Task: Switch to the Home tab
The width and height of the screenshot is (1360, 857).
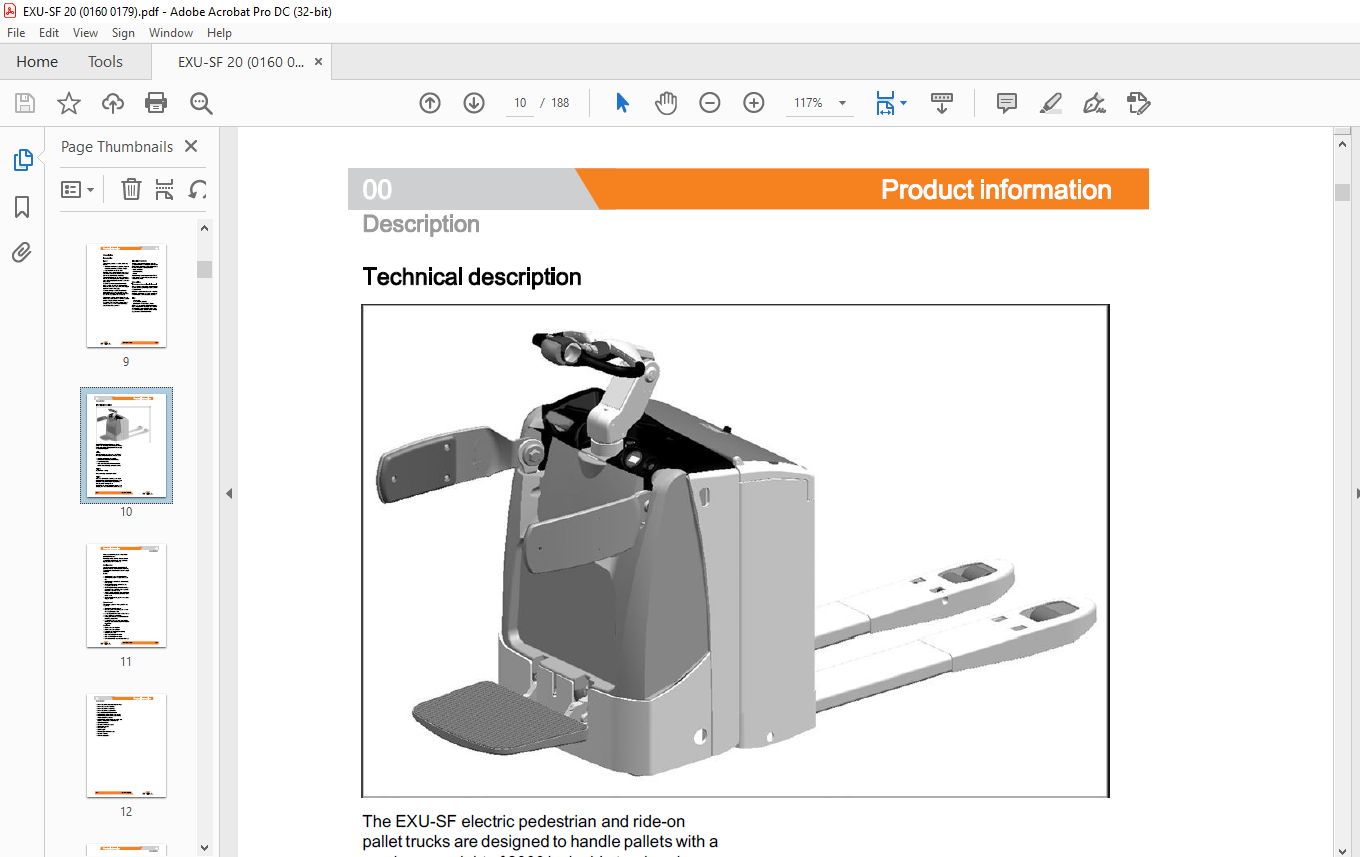Action: pos(37,62)
